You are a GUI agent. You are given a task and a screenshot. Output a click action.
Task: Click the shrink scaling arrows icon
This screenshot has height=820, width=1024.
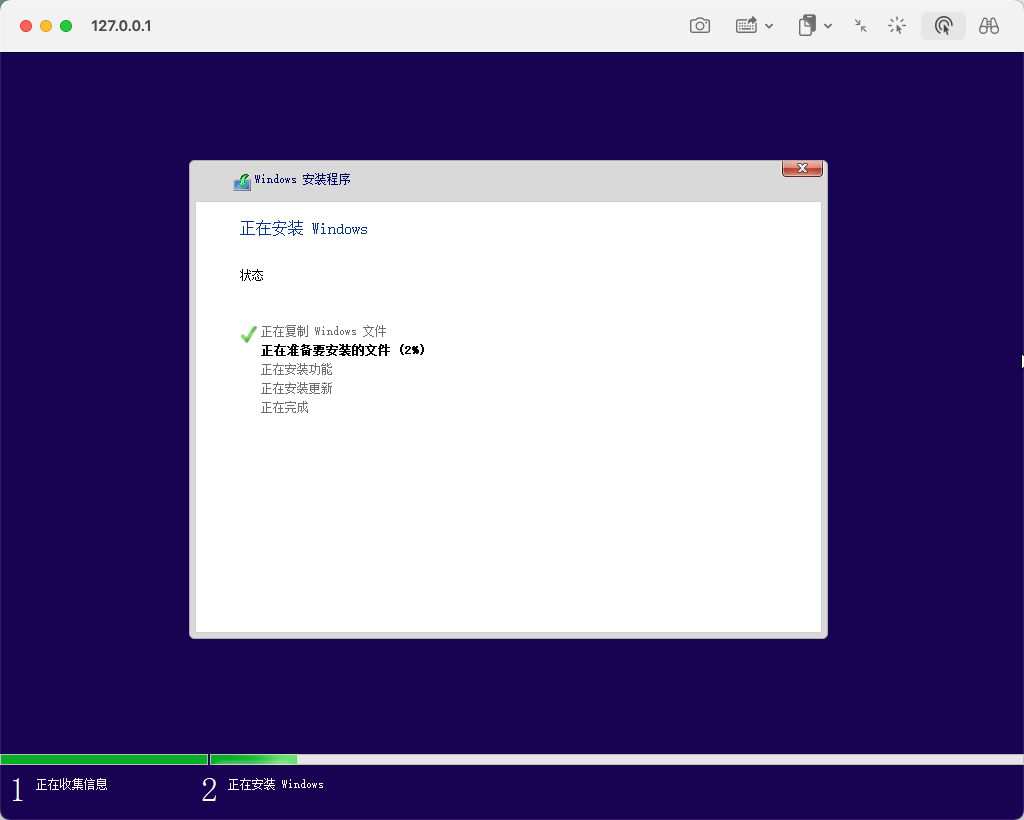coord(860,26)
